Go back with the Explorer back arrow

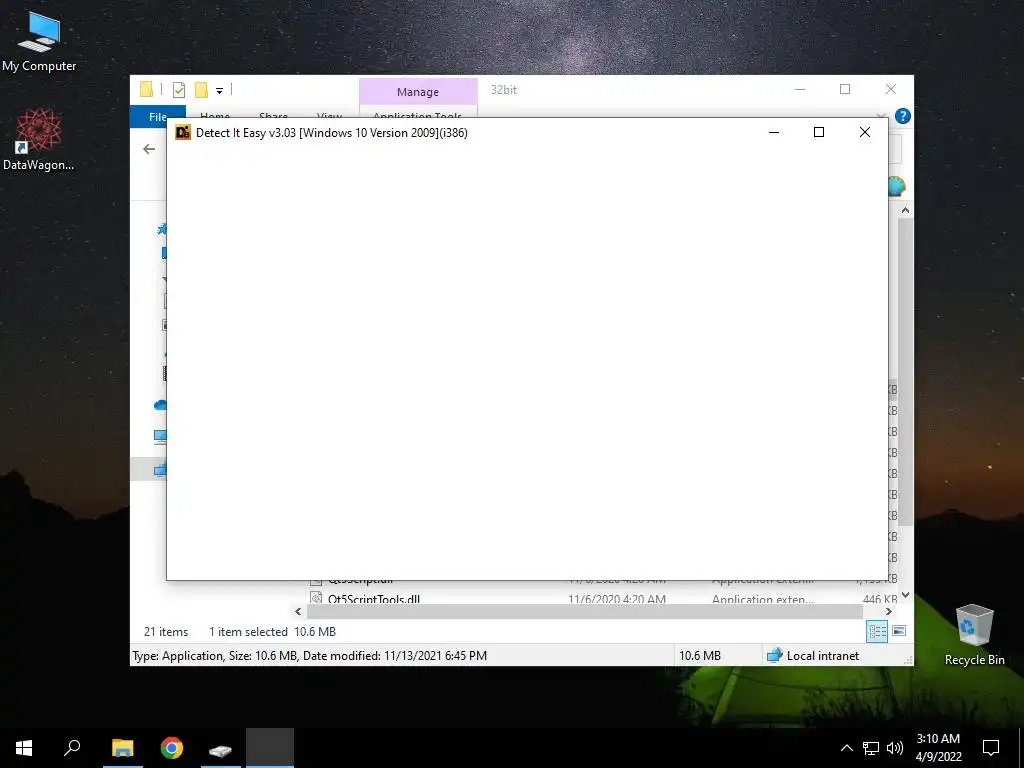[x=149, y=149]
